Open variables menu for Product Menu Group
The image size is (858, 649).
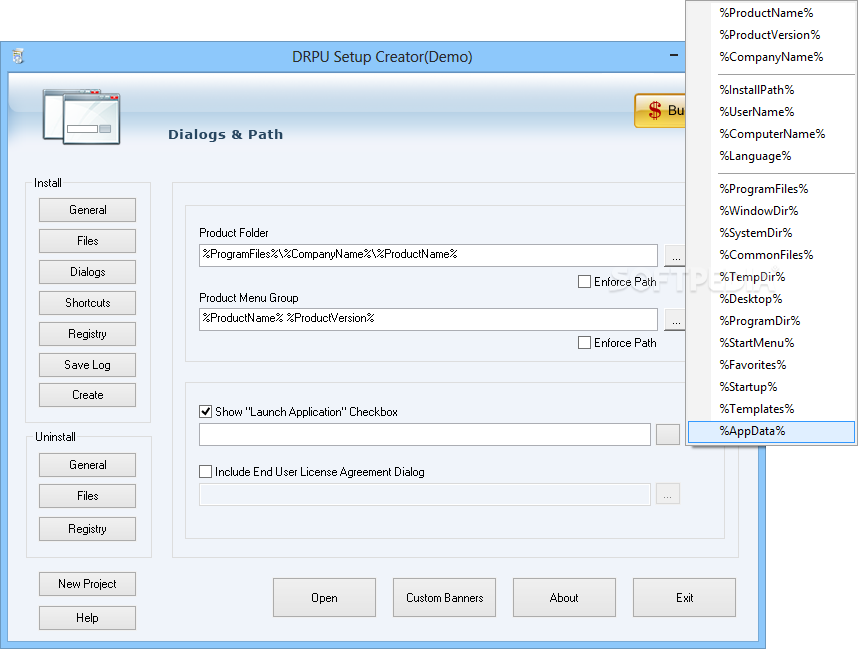click(676, 320)
